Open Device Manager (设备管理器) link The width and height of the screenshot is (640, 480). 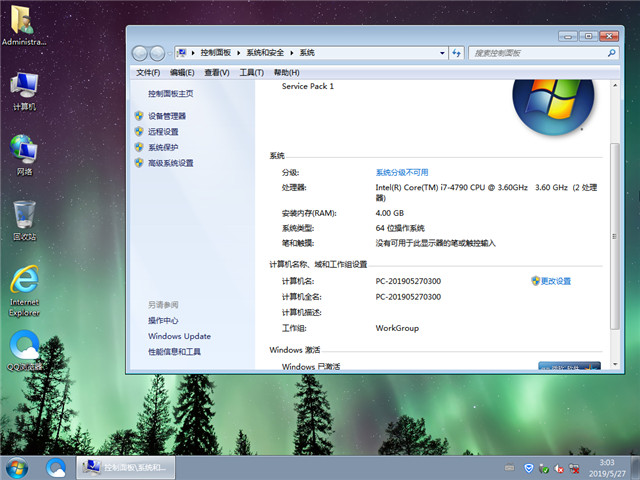coord(167,116)
